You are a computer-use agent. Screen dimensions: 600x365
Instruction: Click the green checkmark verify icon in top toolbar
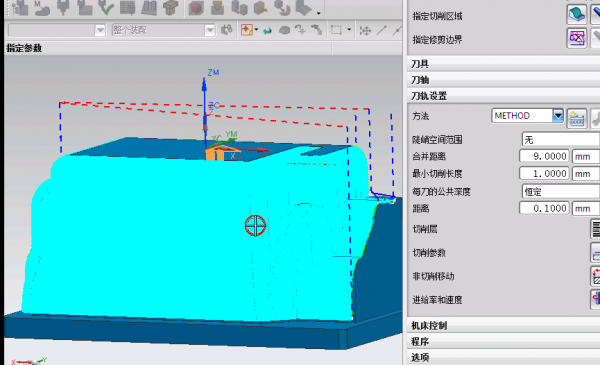tap(106, 8)
